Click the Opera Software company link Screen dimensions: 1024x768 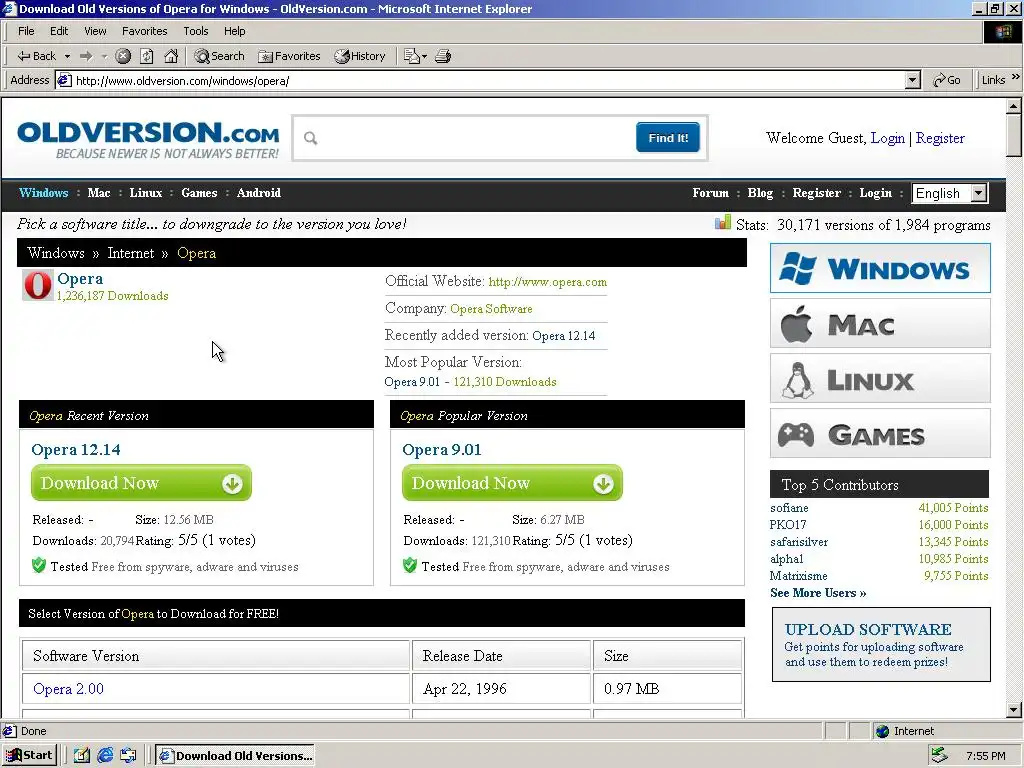(x=491, y=309)
